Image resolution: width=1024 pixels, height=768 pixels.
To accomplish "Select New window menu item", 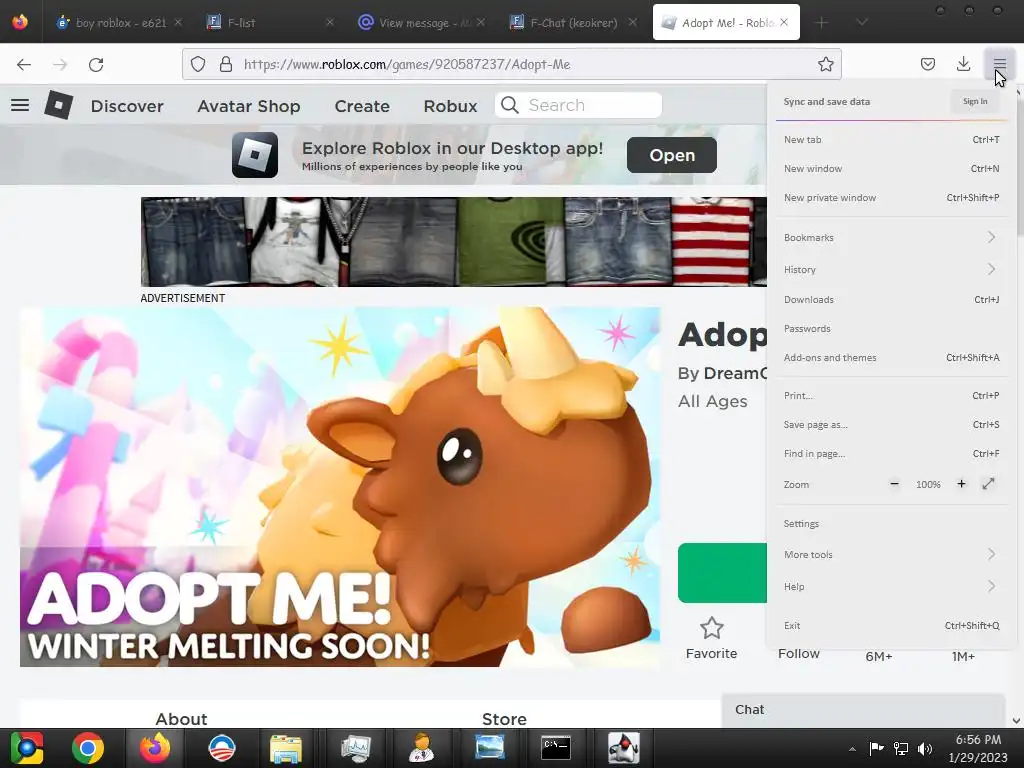I will point(891,168).
